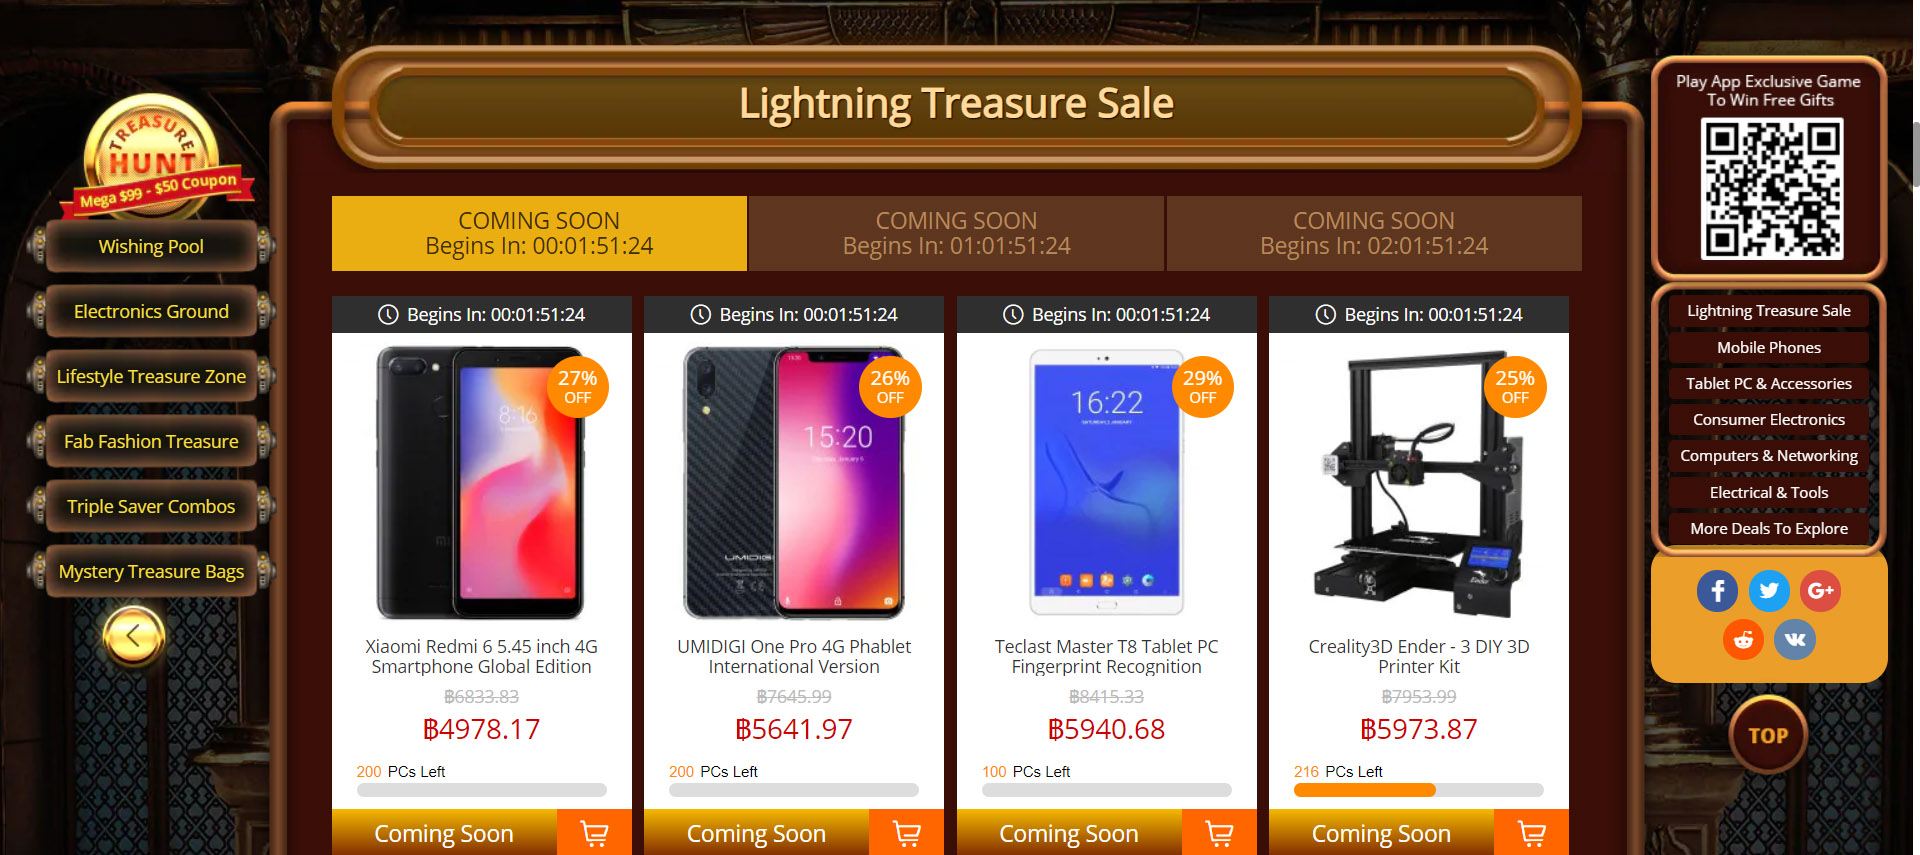Select the third Coming Soon sale tab
1920x855 pixels.
[1374, 233]
